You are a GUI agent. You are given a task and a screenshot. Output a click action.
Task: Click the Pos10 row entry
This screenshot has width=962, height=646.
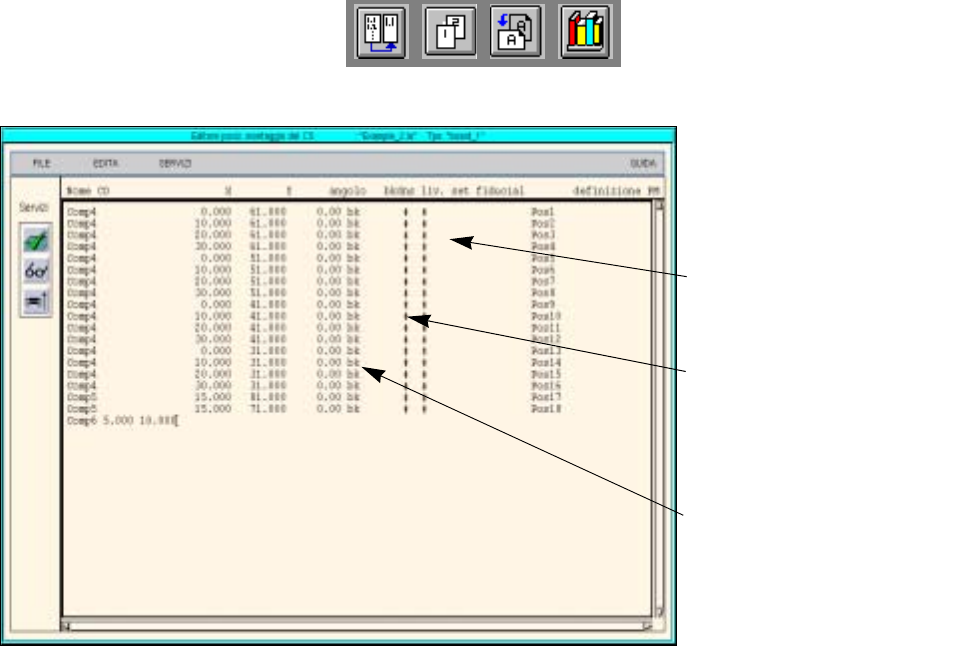click(313, 317)
